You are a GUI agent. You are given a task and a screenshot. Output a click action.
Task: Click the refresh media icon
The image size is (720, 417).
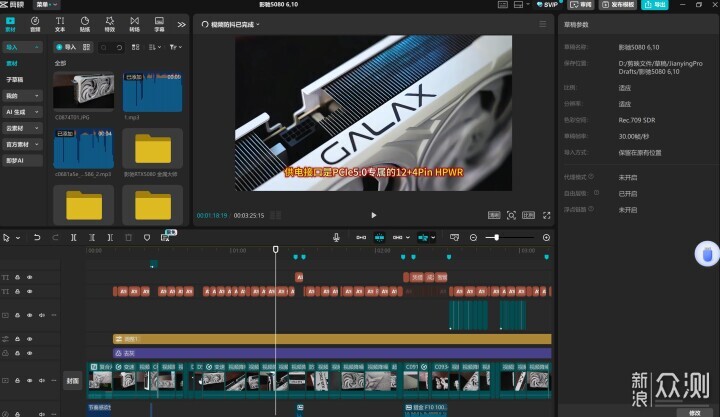[x=119, y=47]
